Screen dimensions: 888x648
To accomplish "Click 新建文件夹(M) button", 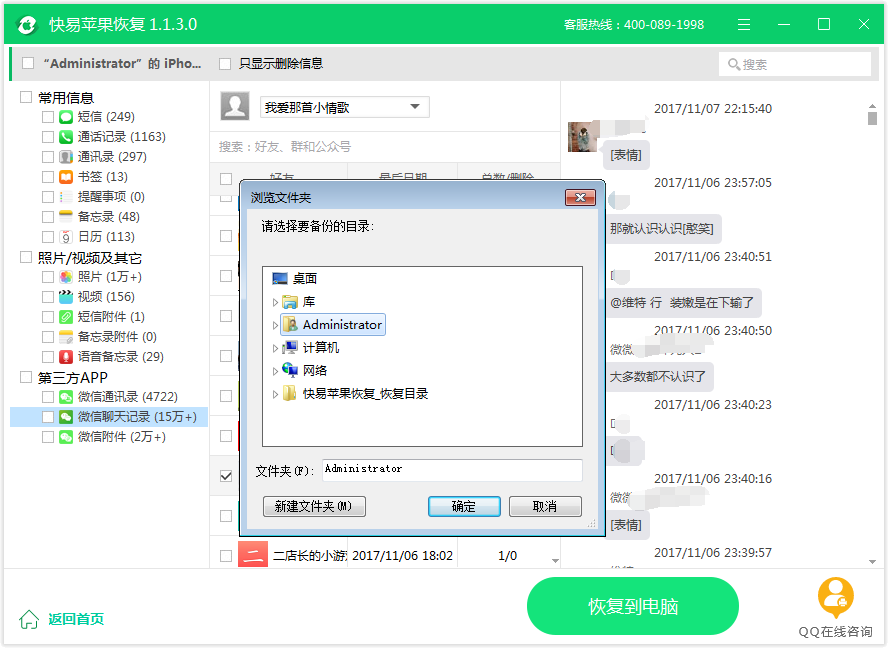I will point(314,506).
